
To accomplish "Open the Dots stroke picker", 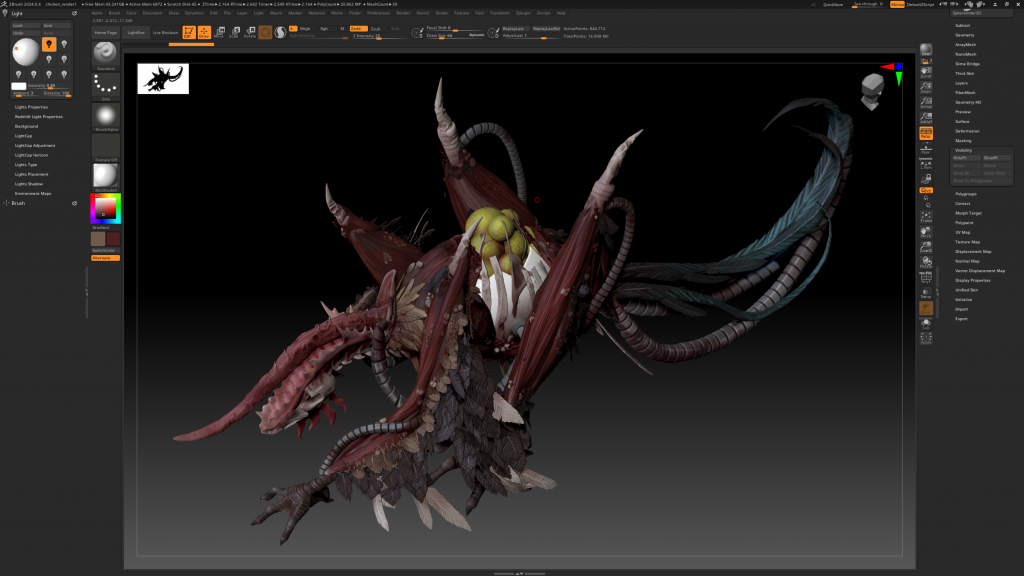I will pos(105,86).
